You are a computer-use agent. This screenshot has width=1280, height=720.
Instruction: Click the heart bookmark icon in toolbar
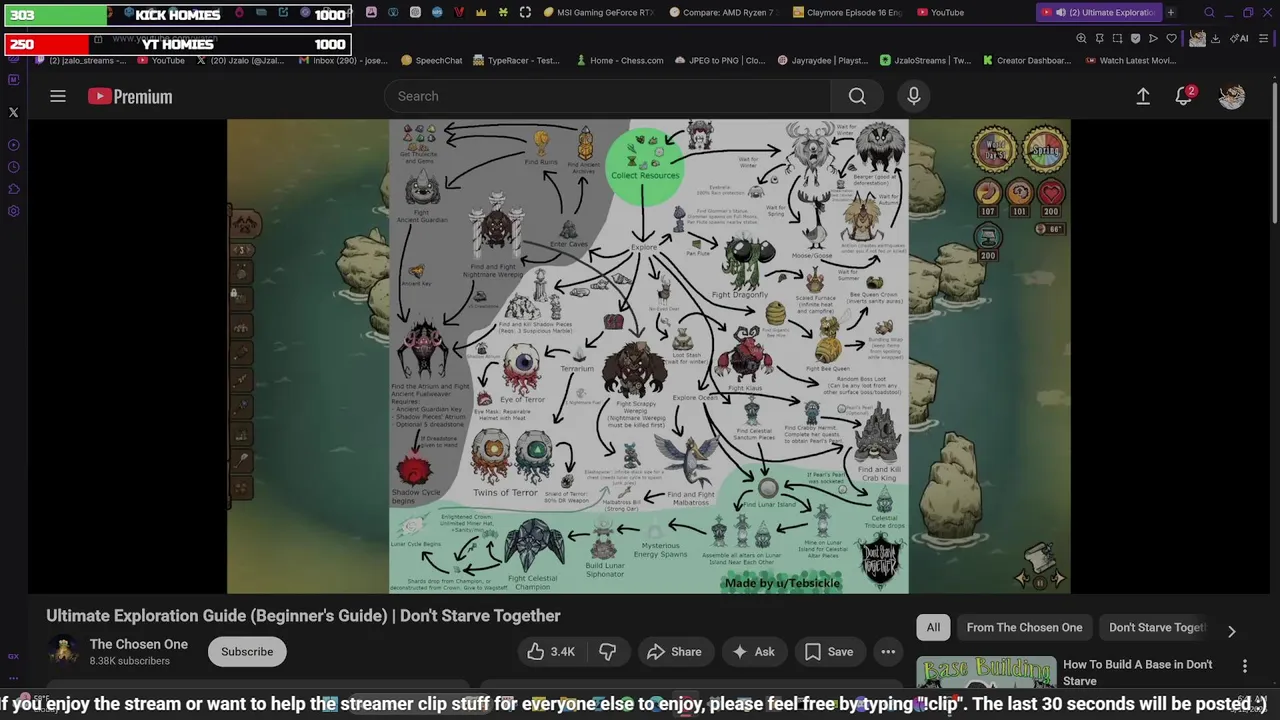coord(1171,38)
